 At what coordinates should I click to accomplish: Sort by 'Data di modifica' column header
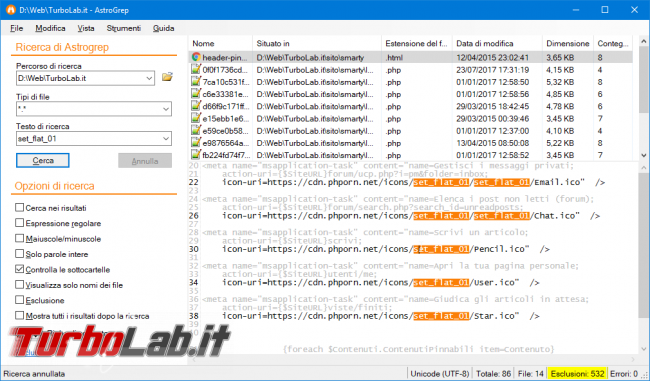[497, 43]
